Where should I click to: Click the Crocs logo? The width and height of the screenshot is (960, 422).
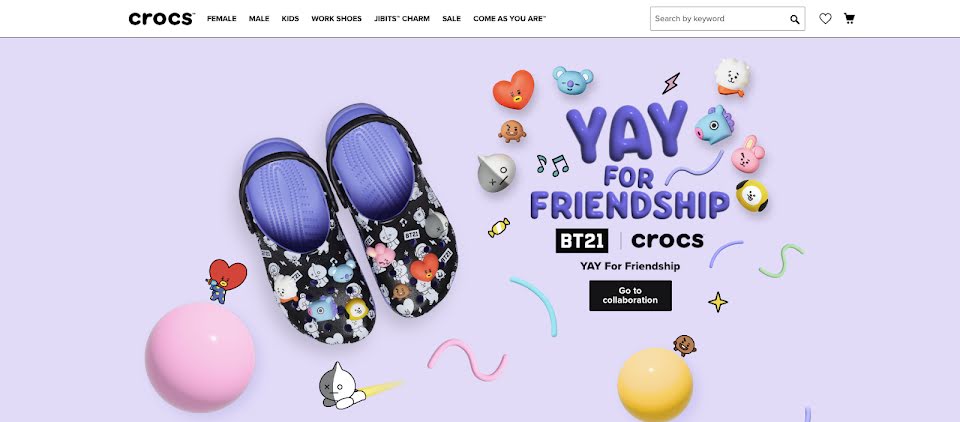162,19
